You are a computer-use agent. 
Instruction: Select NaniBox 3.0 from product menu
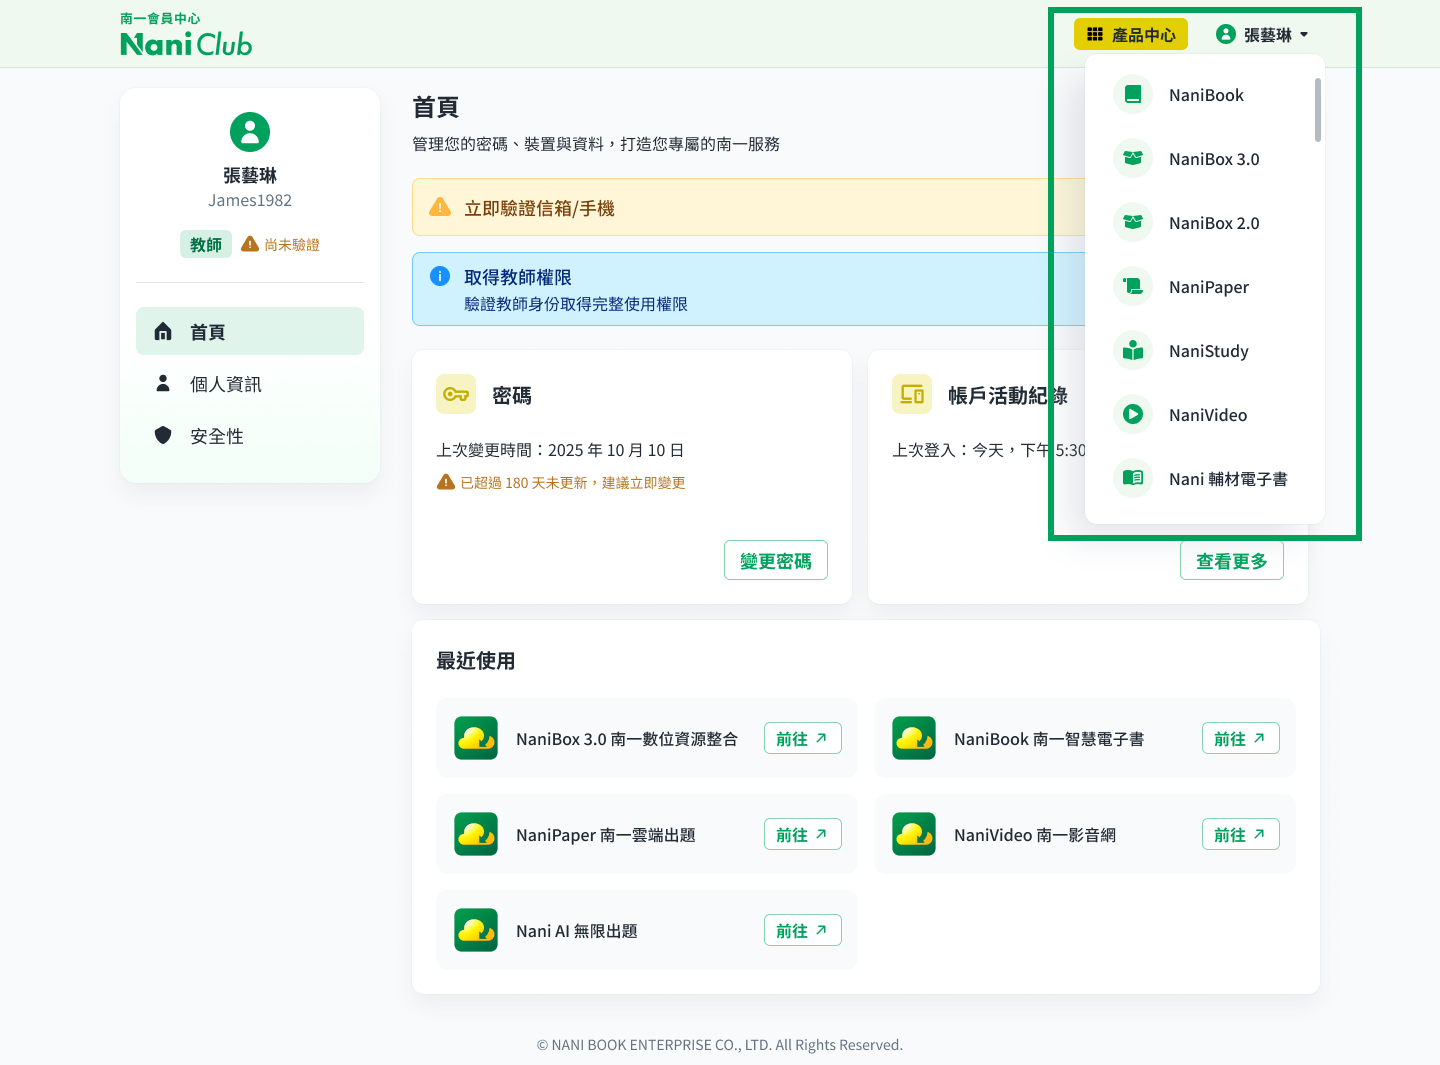[1205, 159]
